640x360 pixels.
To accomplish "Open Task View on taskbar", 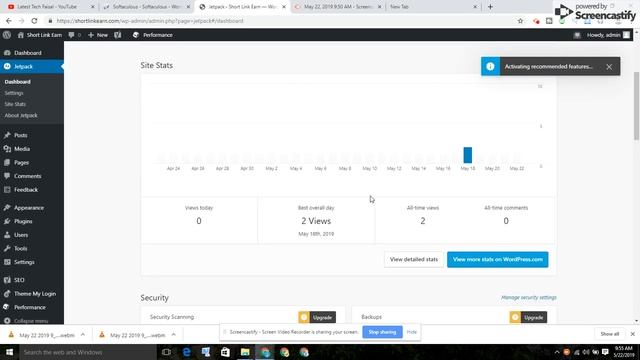I will pyautogui.click(x=166, y=352).
